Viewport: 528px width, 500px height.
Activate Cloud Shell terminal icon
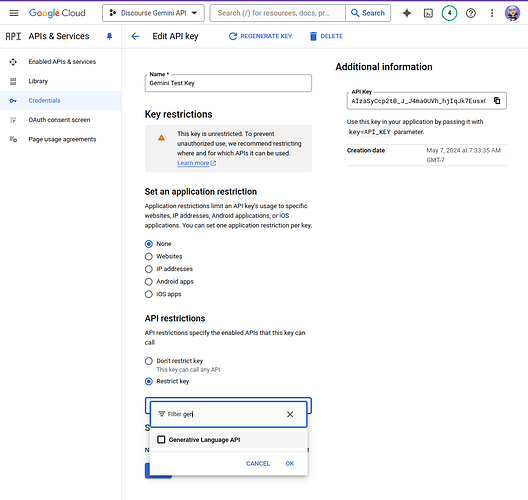(428, 13)
